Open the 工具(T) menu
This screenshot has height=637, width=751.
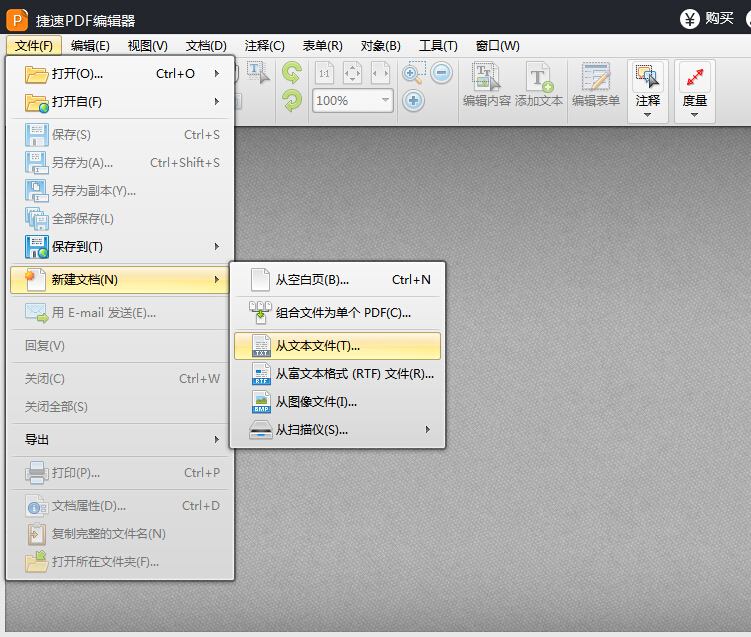point(438,46)
